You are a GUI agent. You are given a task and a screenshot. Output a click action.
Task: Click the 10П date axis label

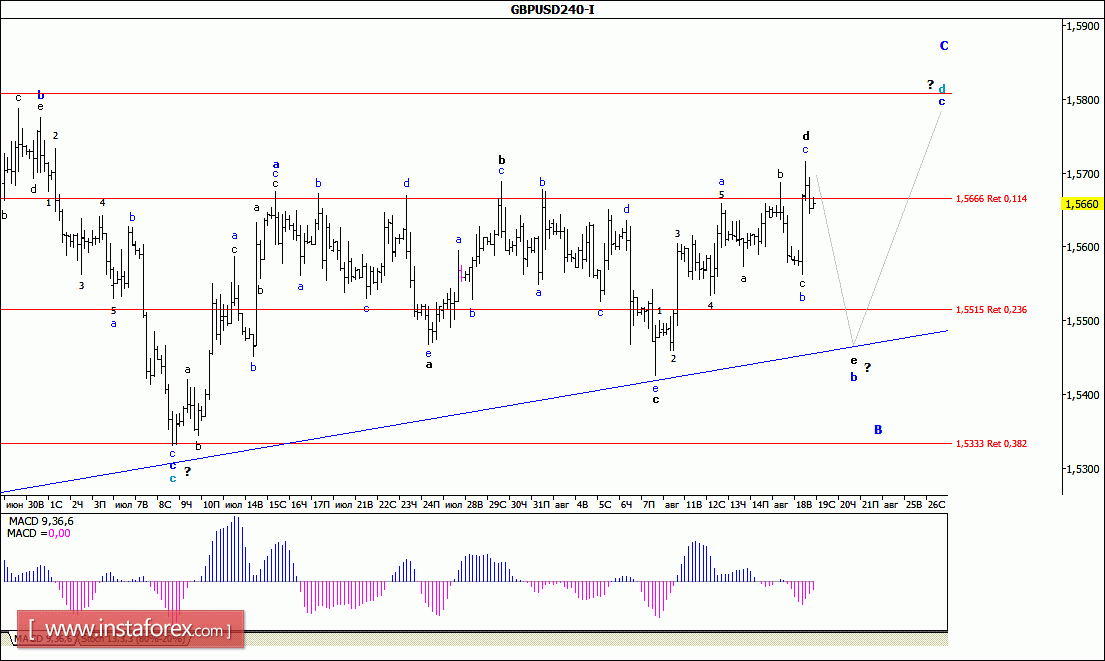(211, 505)
